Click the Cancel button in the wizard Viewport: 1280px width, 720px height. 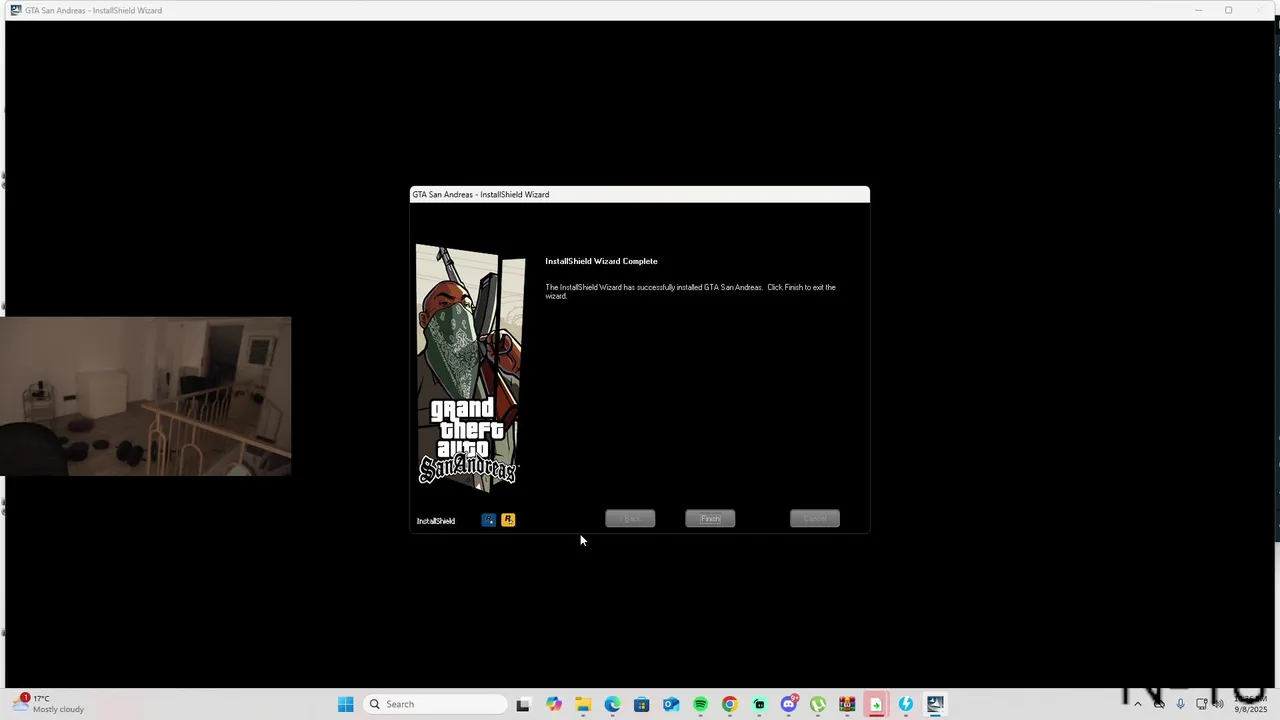[815, 518]
